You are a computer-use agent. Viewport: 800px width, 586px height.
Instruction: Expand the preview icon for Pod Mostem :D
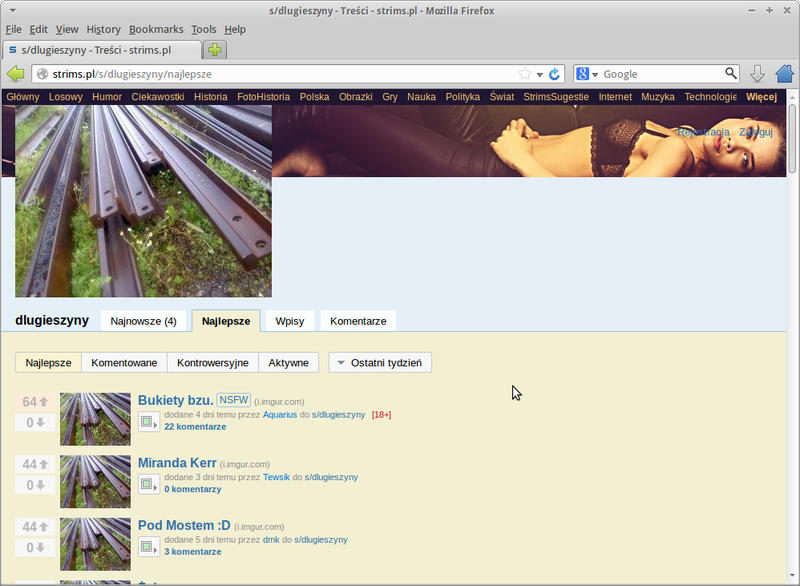[148, 547]
